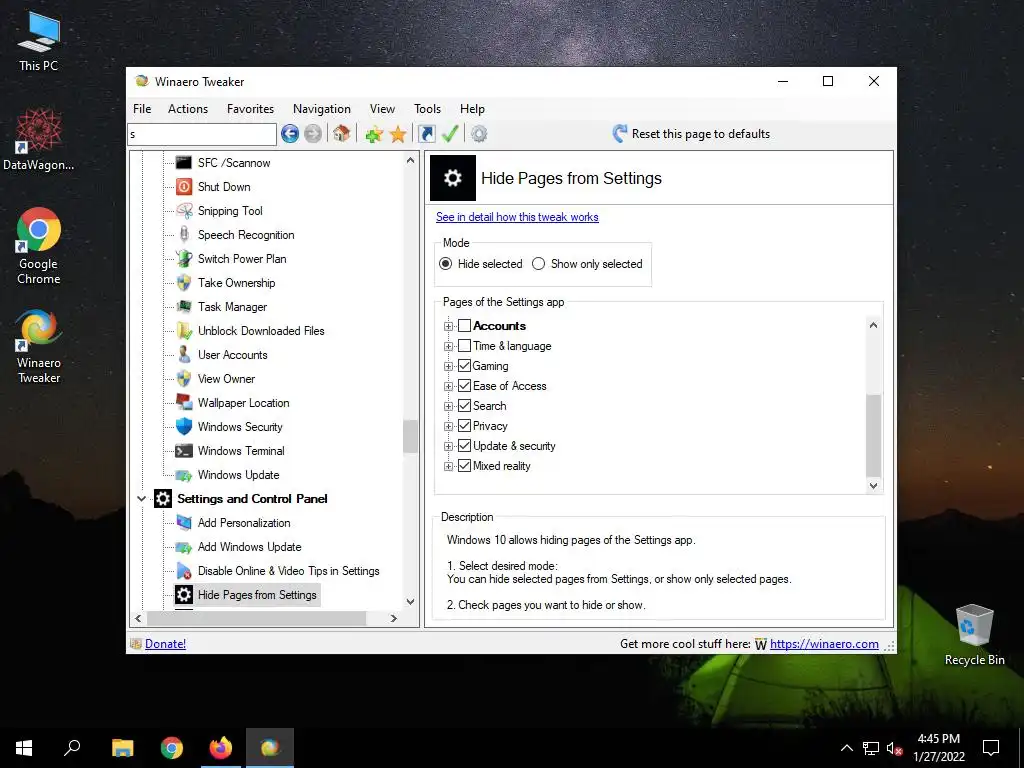The width and height of the screenshot is (1024, 768).
Task: Expand the Ease of Access node
Action: click(x=449, y=387)
